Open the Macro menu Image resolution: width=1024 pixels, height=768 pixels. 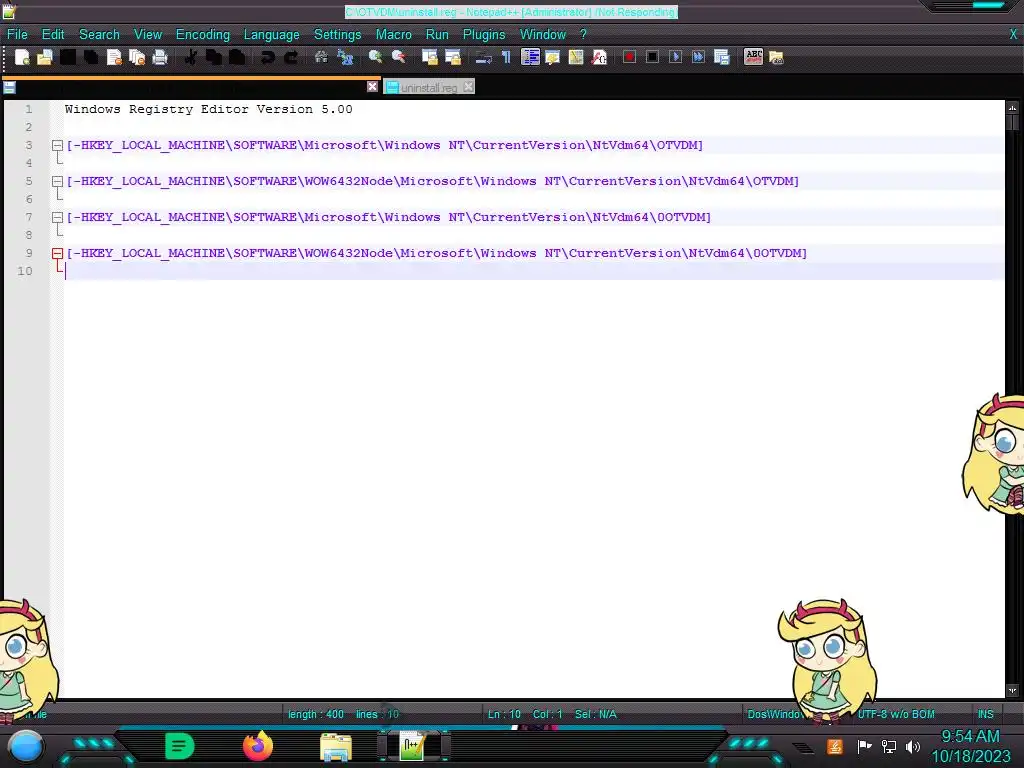(394, 35)
